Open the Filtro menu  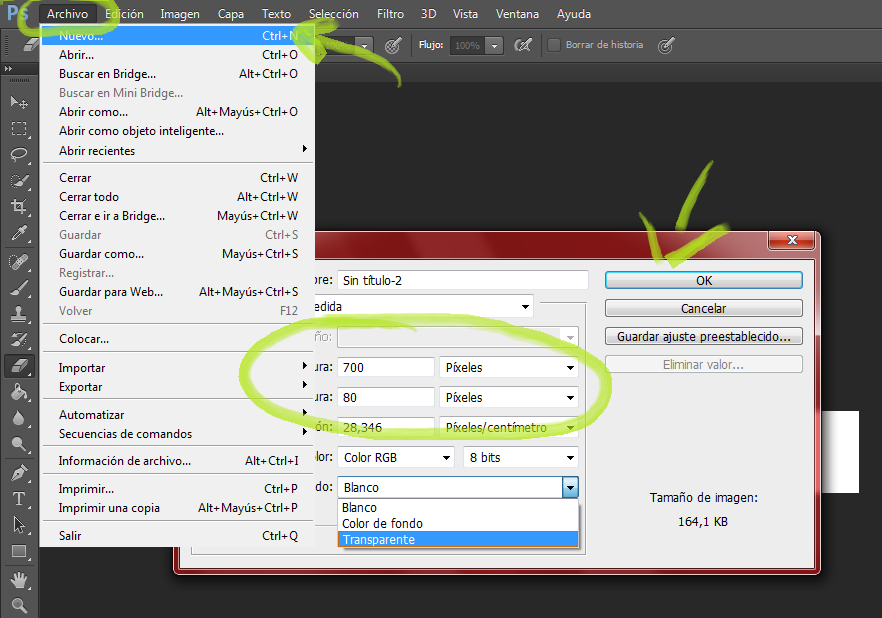pos(390,13)
